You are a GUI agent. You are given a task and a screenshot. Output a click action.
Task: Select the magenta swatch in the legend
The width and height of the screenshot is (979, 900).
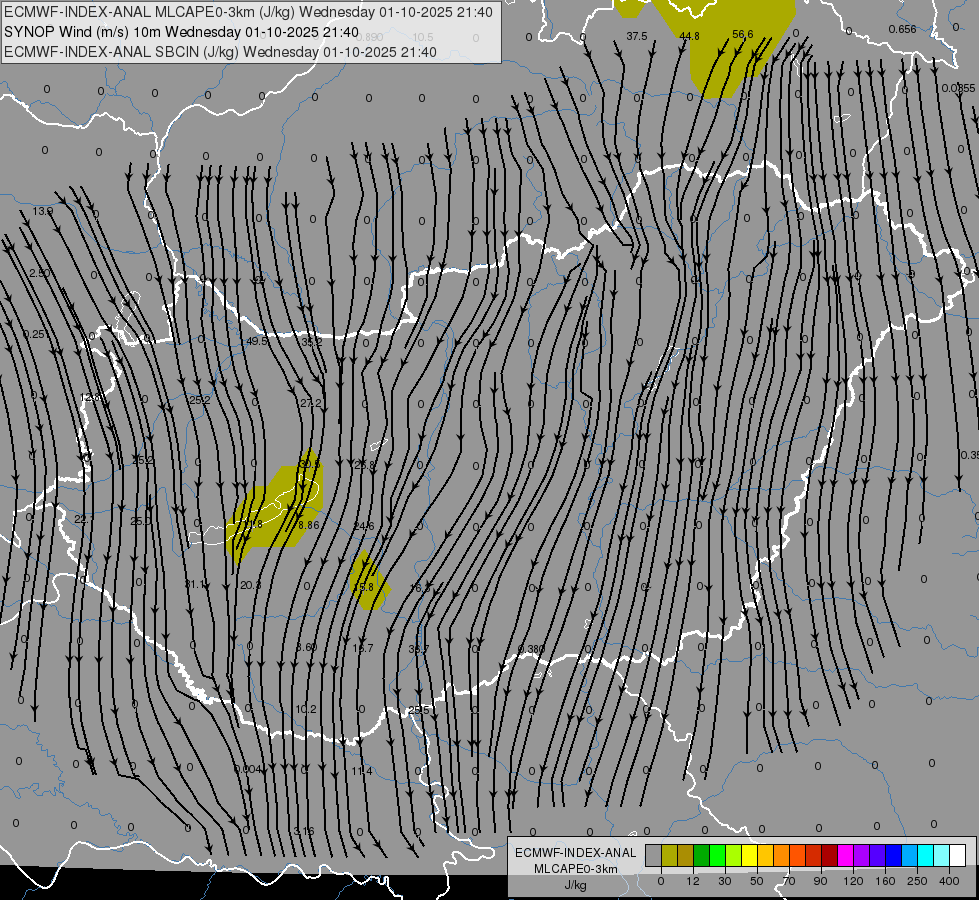[845, 855]
